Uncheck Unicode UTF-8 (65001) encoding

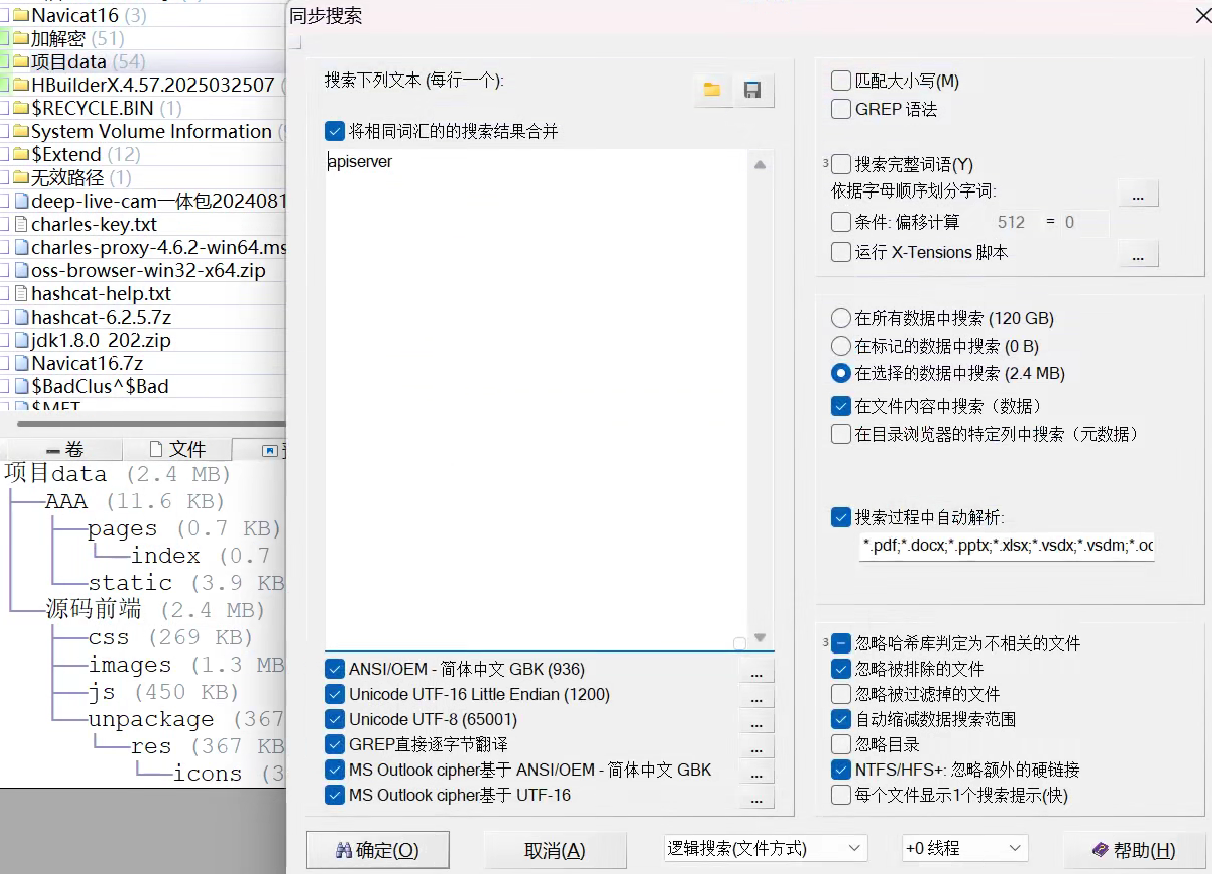[335, 720]
